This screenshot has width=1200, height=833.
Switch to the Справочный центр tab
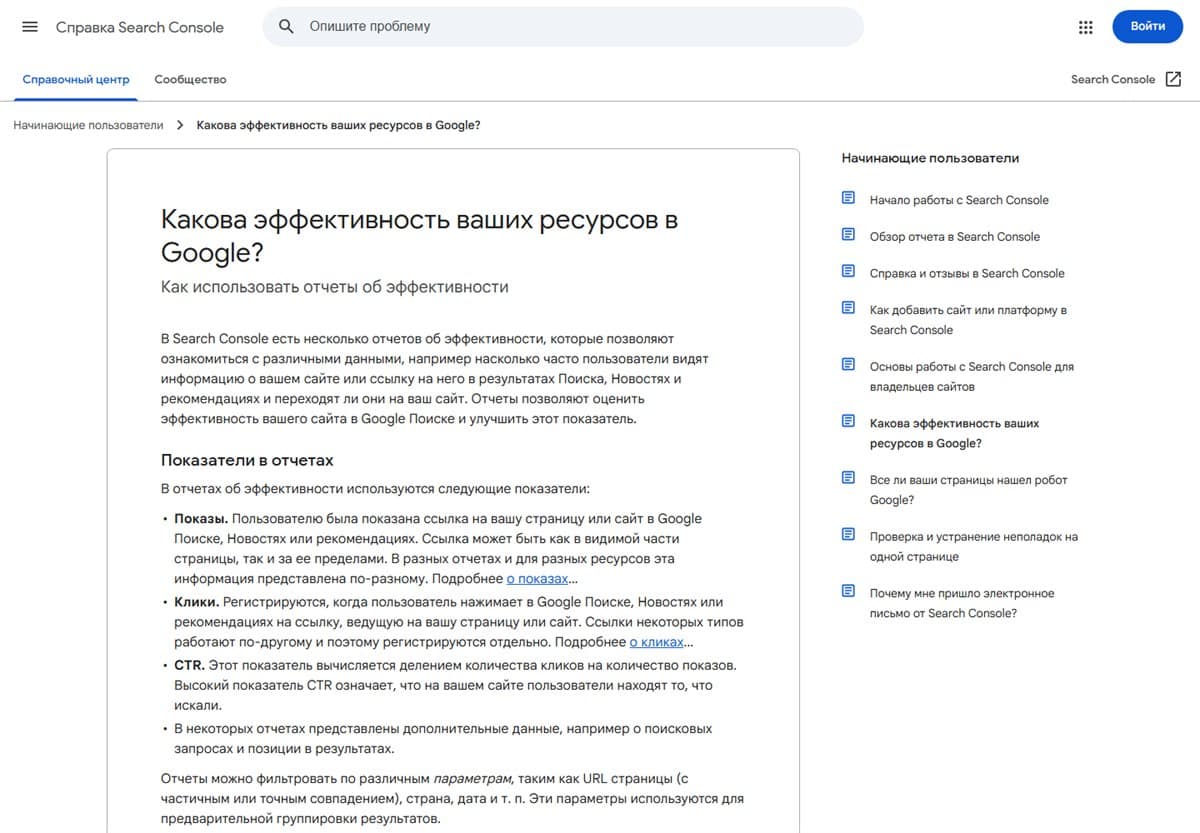(x=76, y=79)
